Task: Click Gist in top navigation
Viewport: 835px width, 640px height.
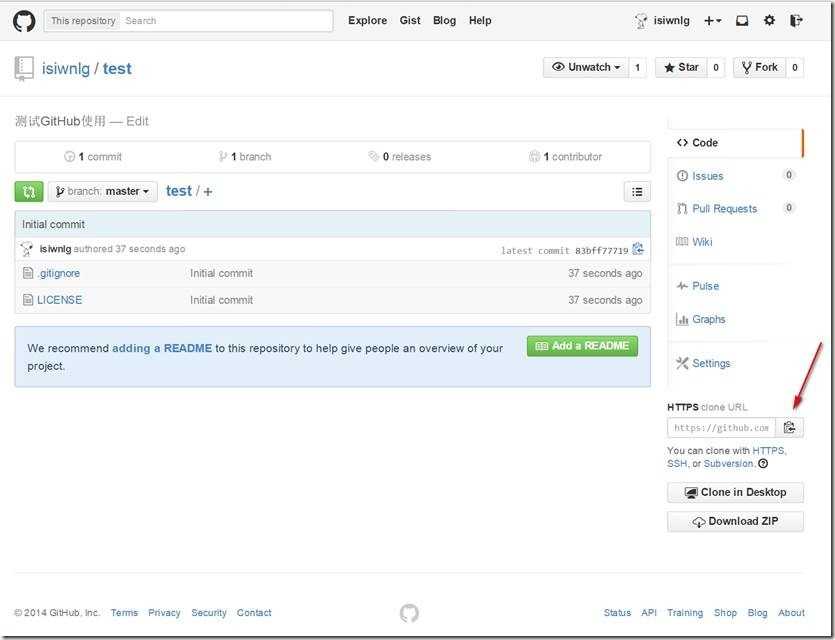Action: click(x=410, y=21)
